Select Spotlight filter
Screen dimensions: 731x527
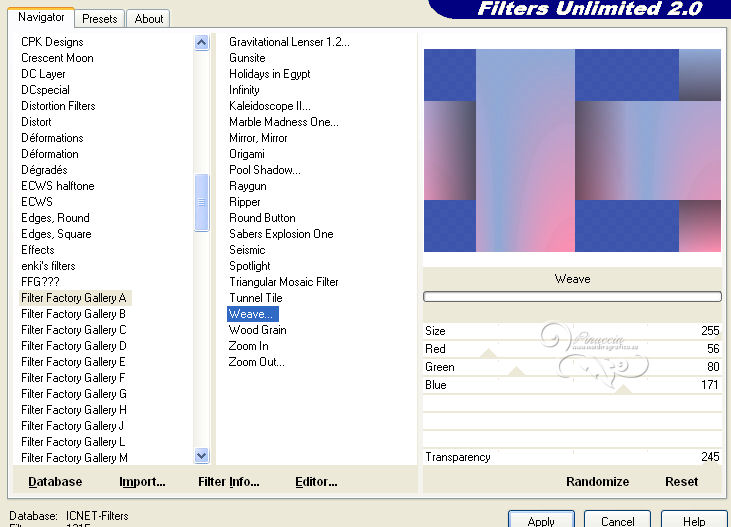tap(249, 266)
